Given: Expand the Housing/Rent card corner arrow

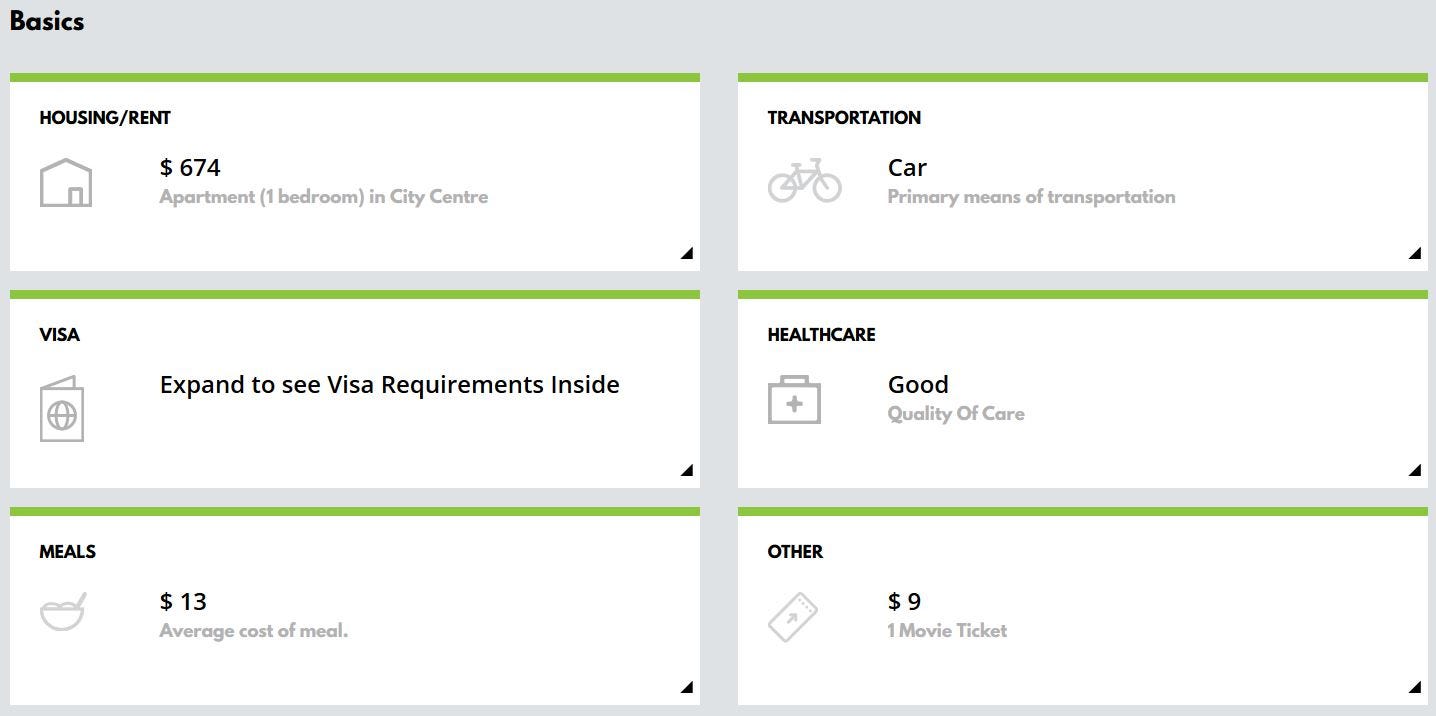Looking at the screenshot, I should 686,254.
